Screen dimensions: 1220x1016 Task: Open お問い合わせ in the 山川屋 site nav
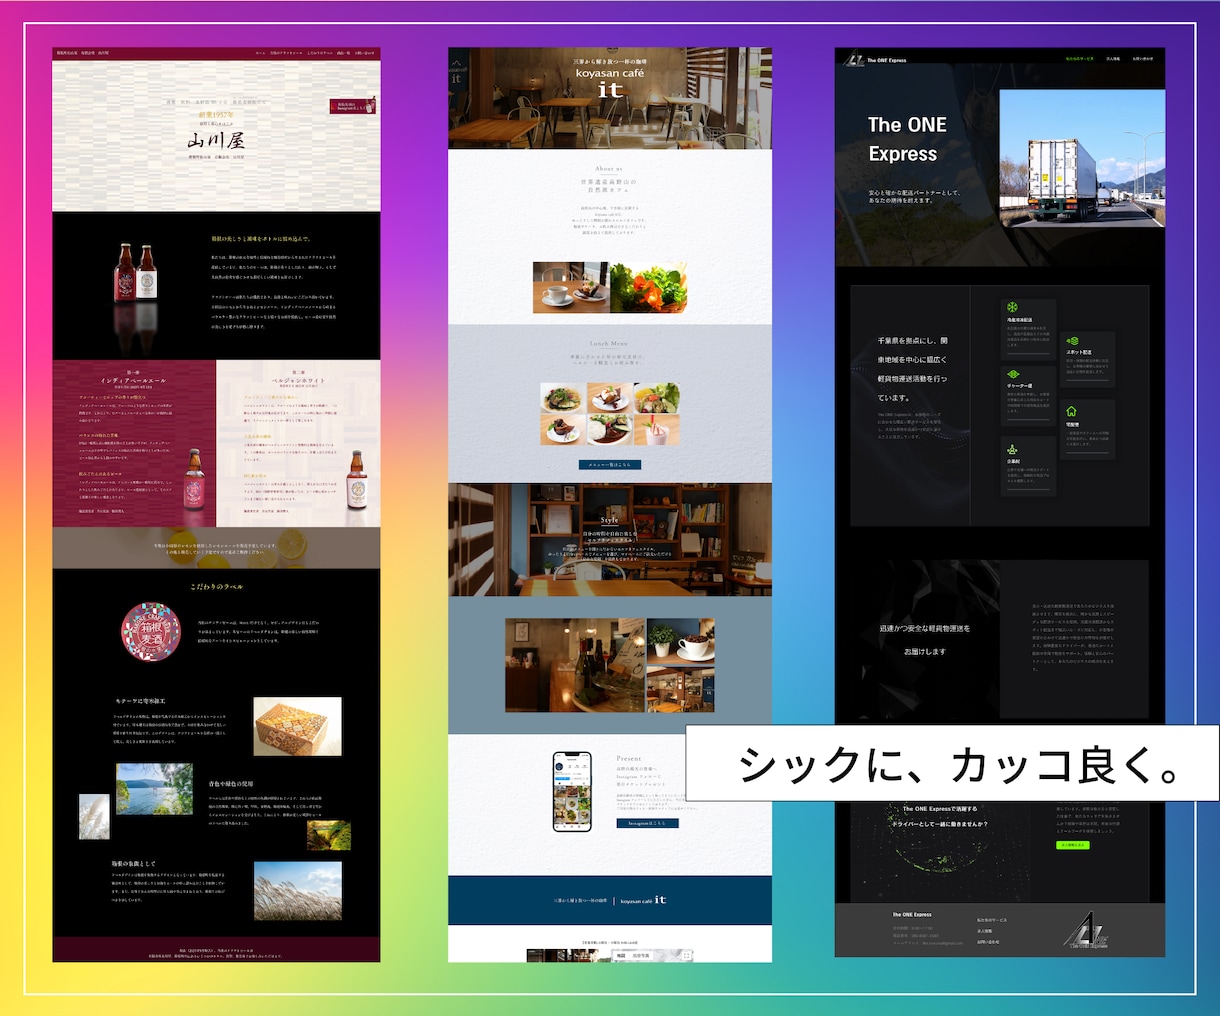coord(364,53)
